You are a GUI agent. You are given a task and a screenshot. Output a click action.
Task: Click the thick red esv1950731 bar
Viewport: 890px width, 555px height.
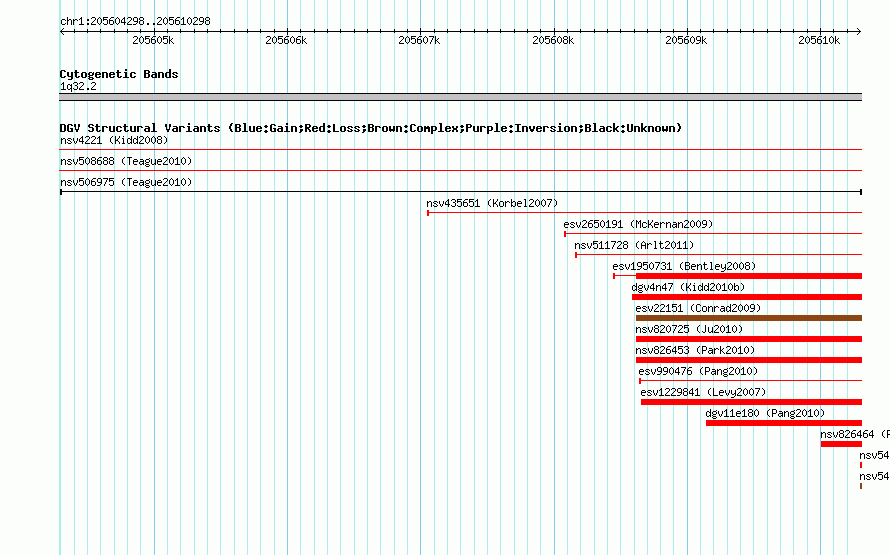[x=749, y=276]
